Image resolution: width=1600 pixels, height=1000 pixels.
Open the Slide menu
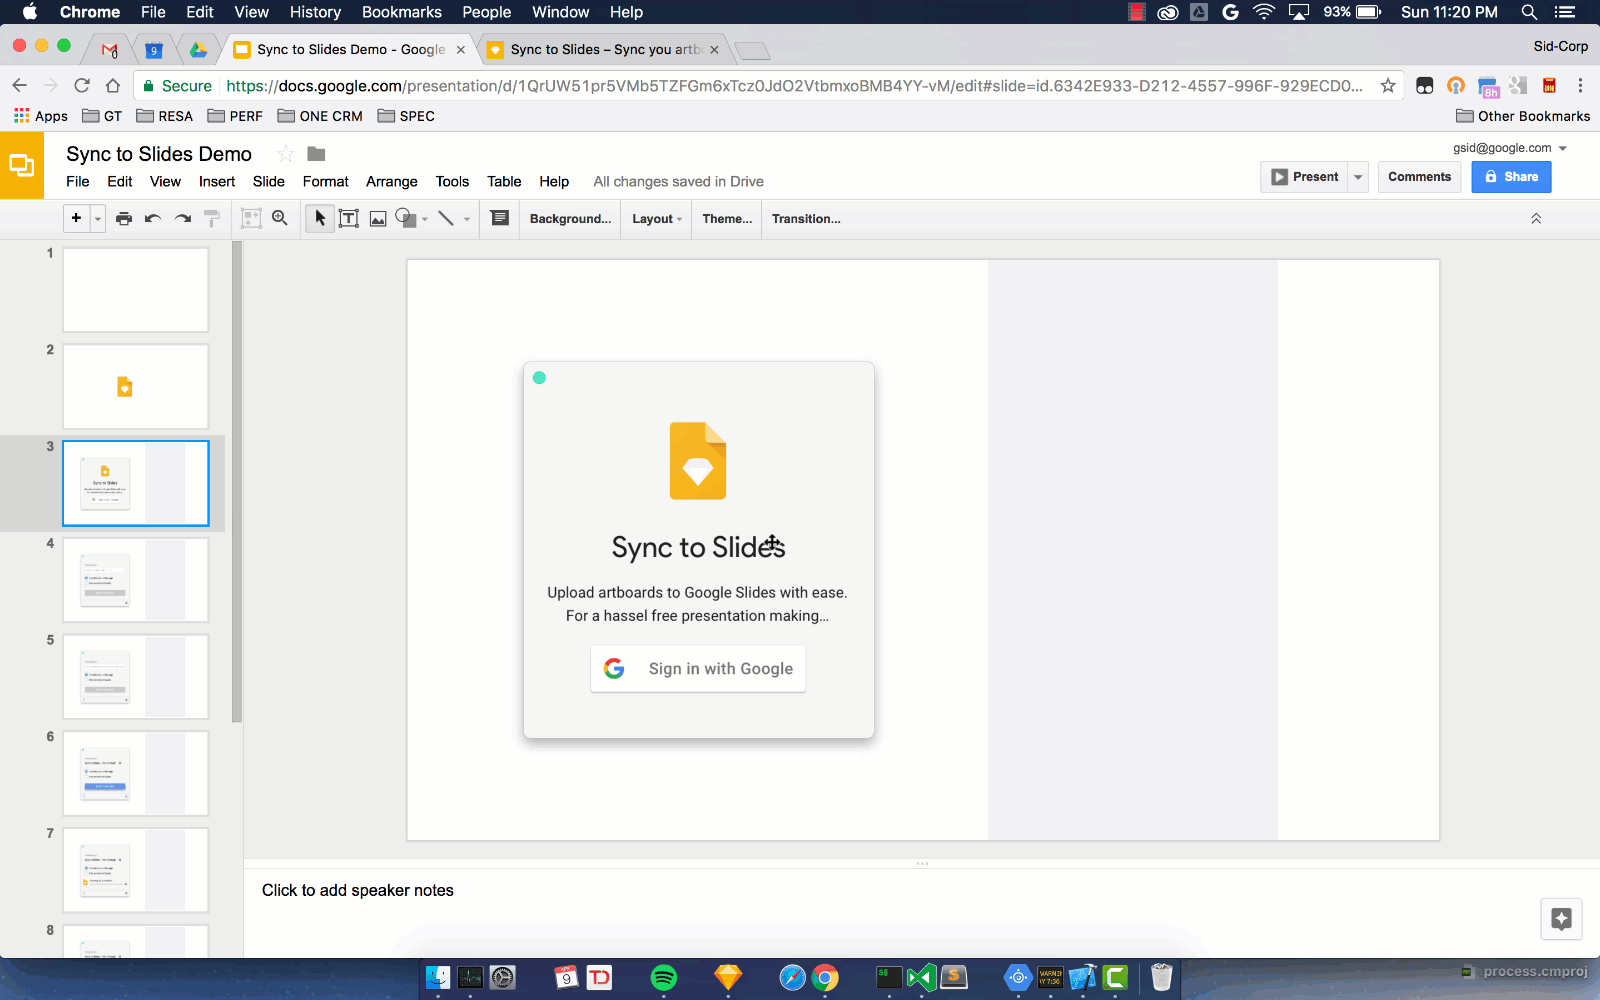click(268, 181)
